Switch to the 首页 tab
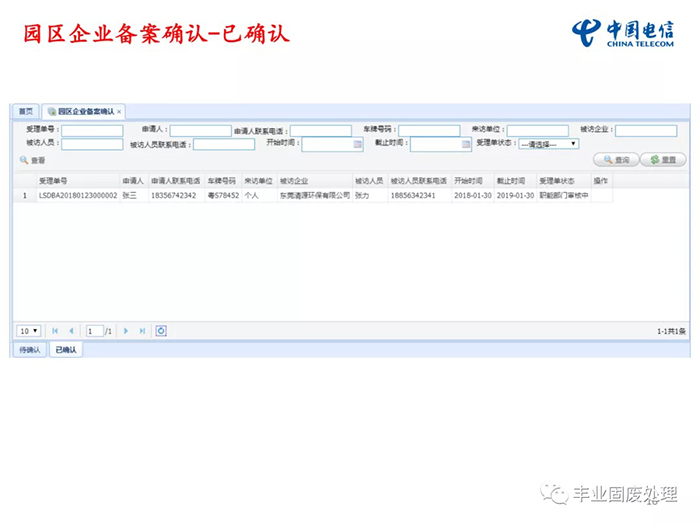The height and width of the screenshot is (525, 700). pos(26,111)
